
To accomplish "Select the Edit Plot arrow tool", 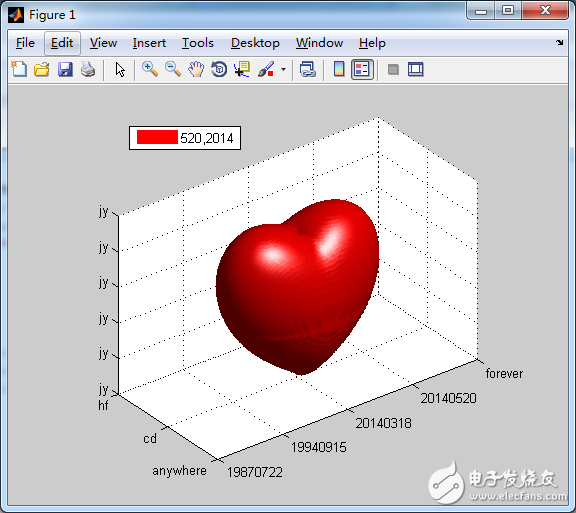I will [120, 69].
